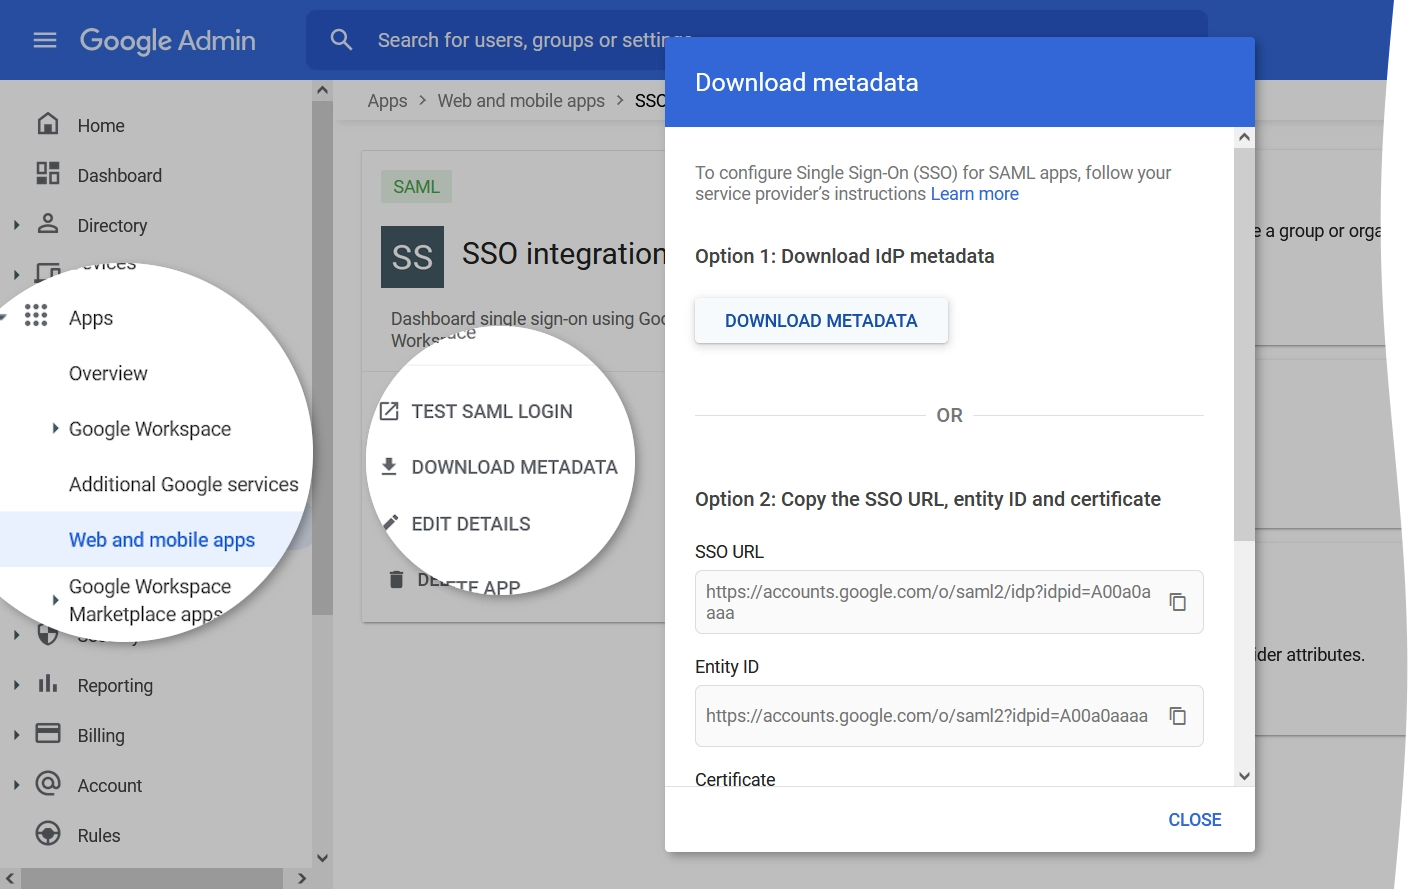
Task: Click the Dashboard tiles icon
Action: coord(48,173)
